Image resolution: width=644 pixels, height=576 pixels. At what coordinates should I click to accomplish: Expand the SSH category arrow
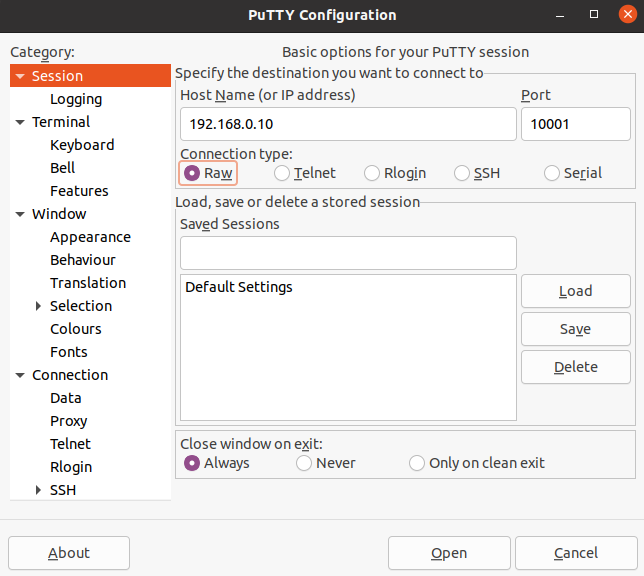click(39, 490)
